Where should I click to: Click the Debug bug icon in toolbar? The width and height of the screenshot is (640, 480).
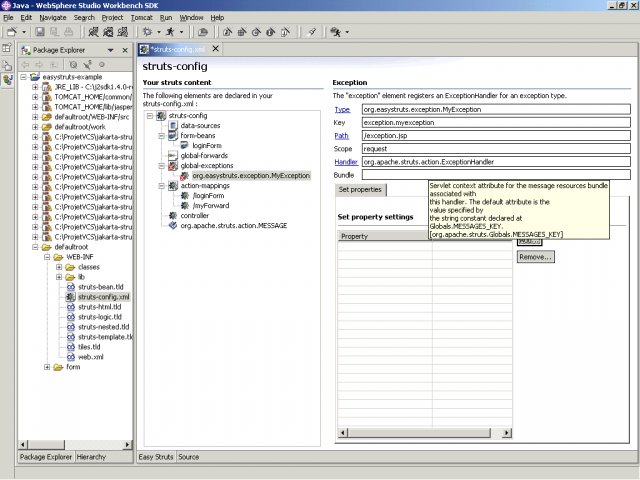pos(147,32)
